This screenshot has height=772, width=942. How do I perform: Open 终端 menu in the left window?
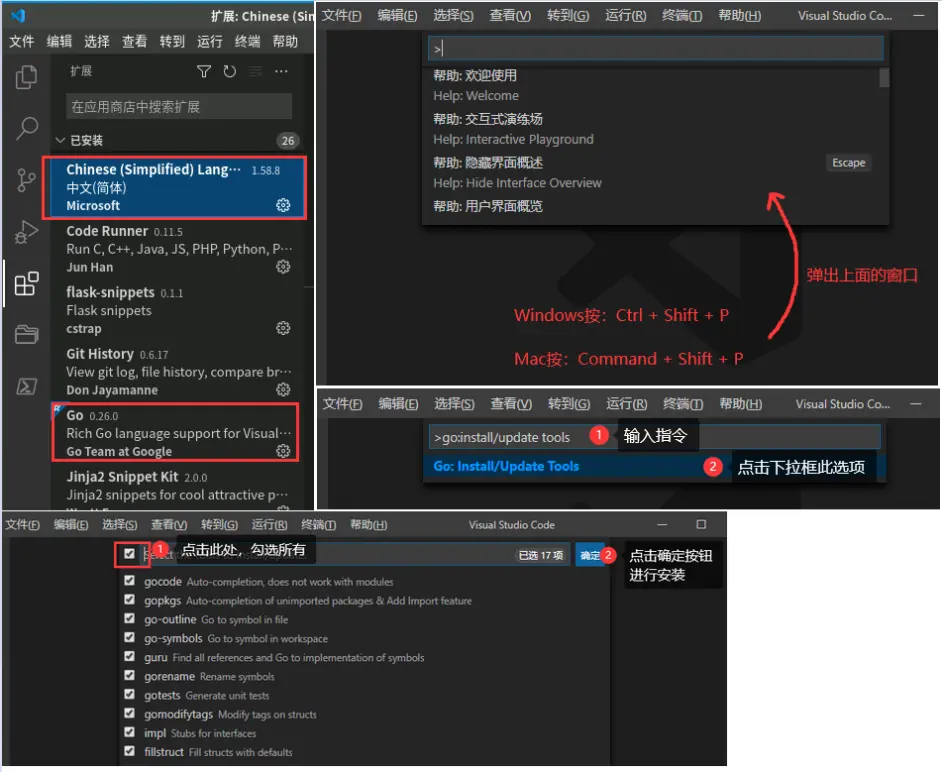tap(248, 41)
